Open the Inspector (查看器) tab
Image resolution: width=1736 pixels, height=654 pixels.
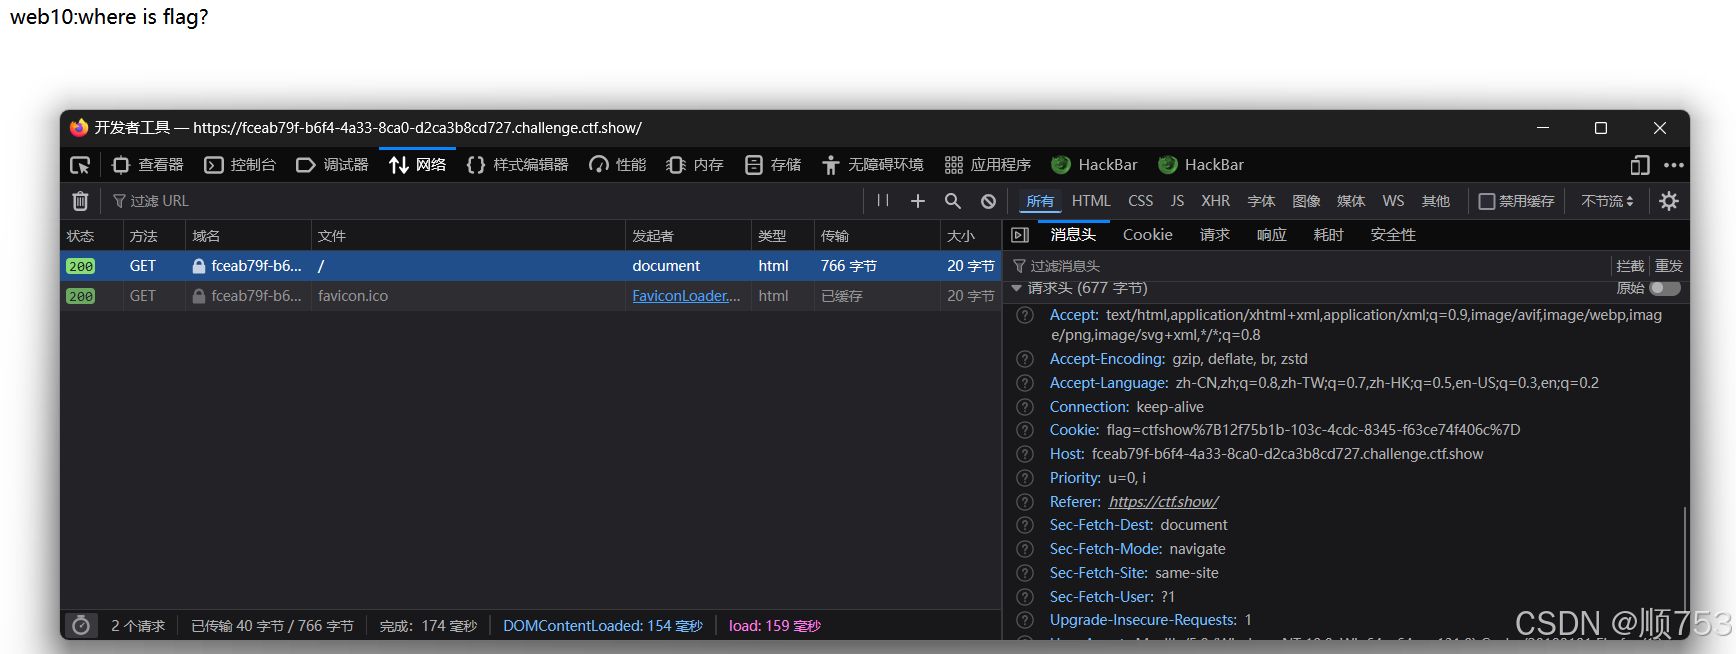pyautogui.click(x=147, y=165)
